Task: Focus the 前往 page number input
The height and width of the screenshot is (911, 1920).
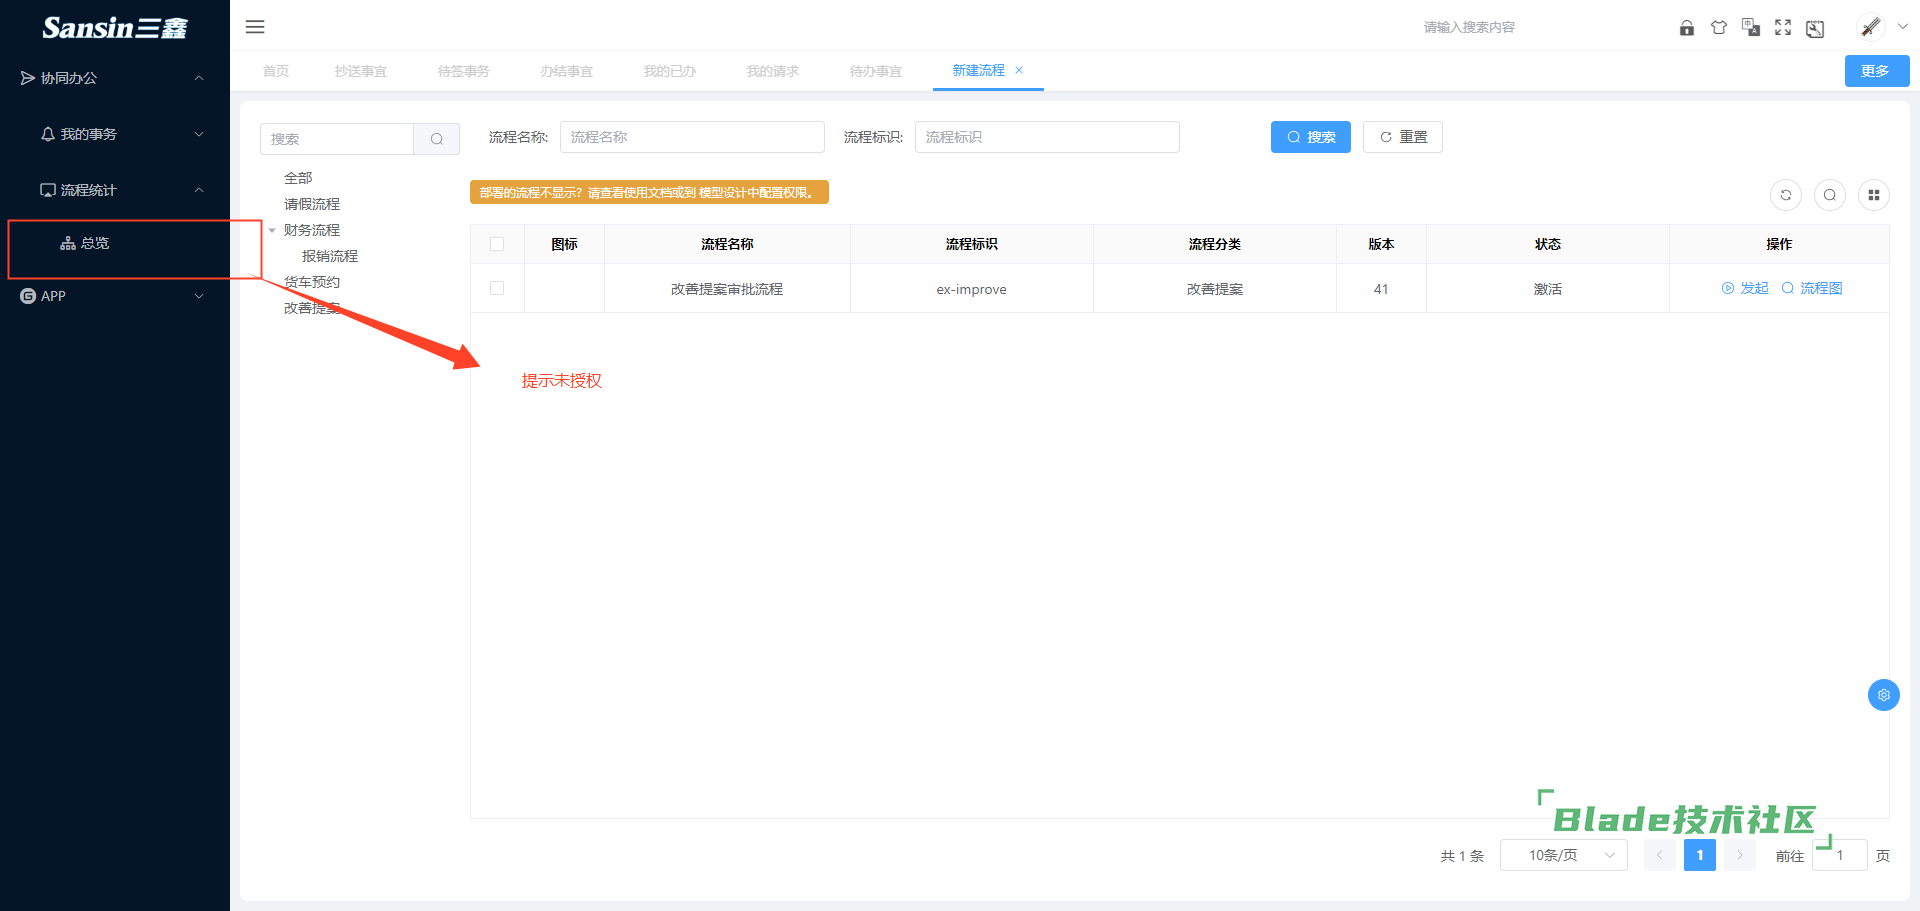Action: [x=1840, y=855]
